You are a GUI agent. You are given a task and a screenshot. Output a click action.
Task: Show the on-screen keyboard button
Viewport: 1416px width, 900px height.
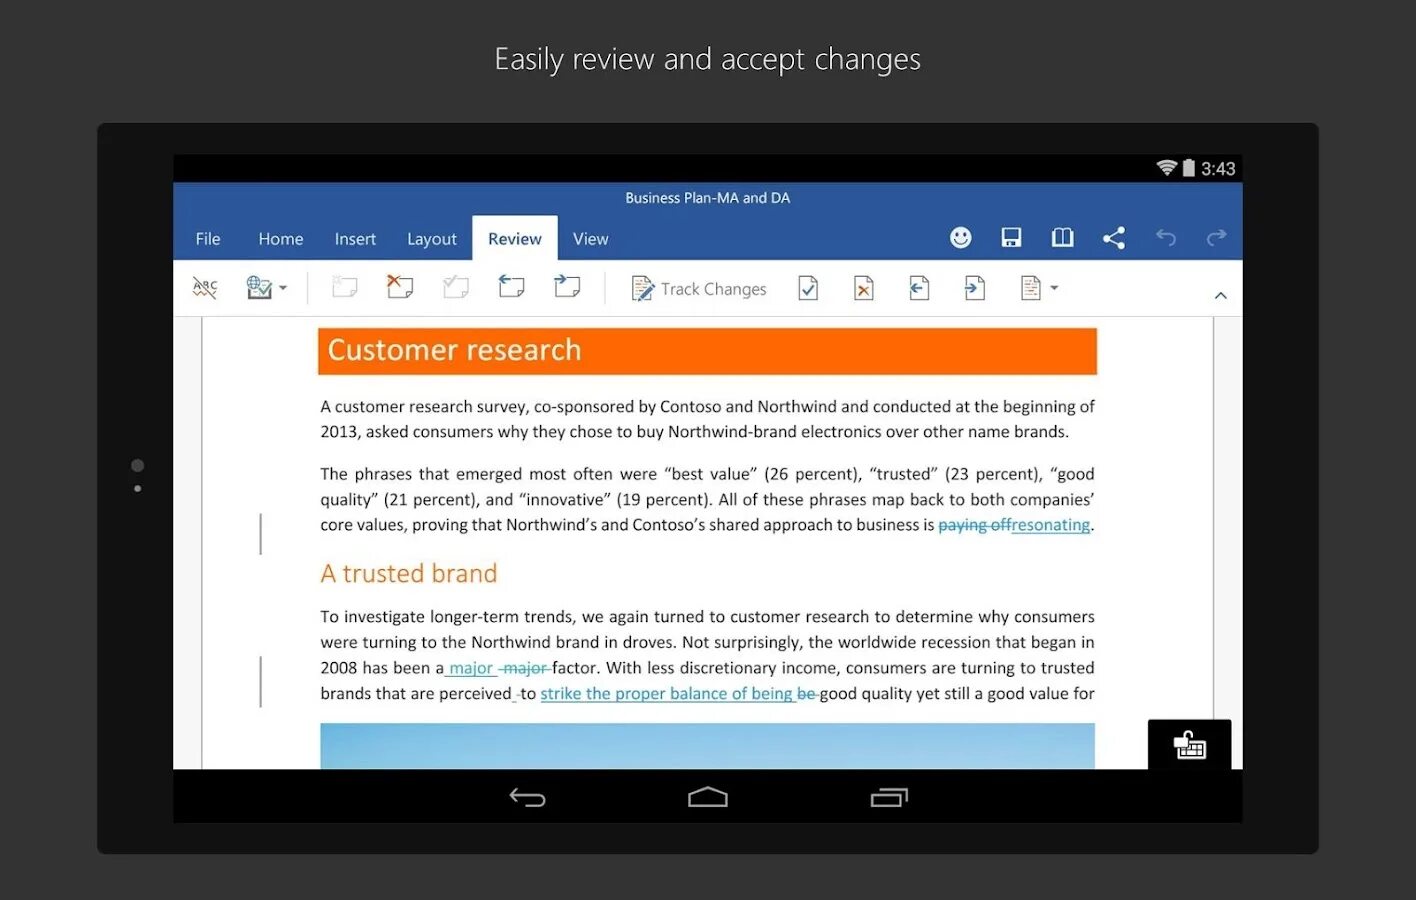coord(1190,744)
